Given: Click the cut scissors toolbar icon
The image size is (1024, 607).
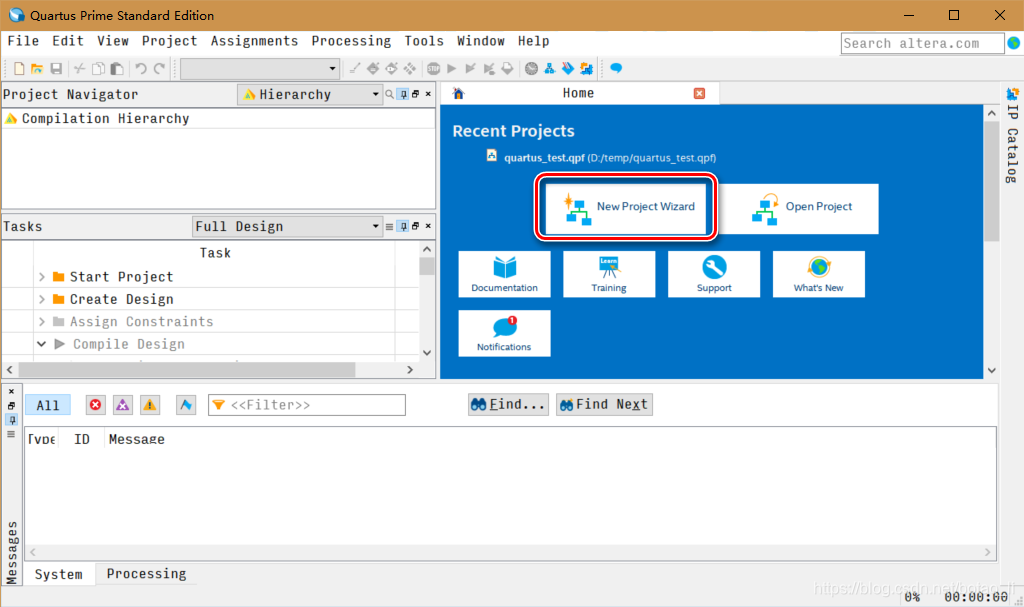Looking at the screenshot, I should click(x=80, y=69).
